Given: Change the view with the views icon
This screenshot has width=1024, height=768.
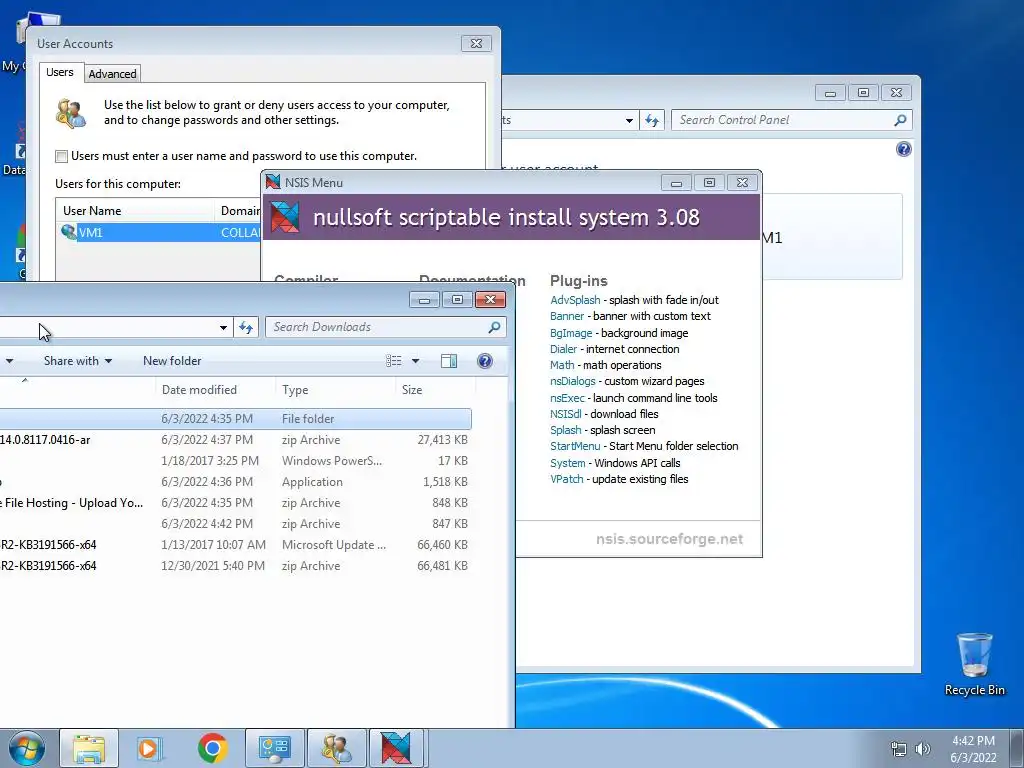Looking at the screenshot, I should [x=393, y=360].
